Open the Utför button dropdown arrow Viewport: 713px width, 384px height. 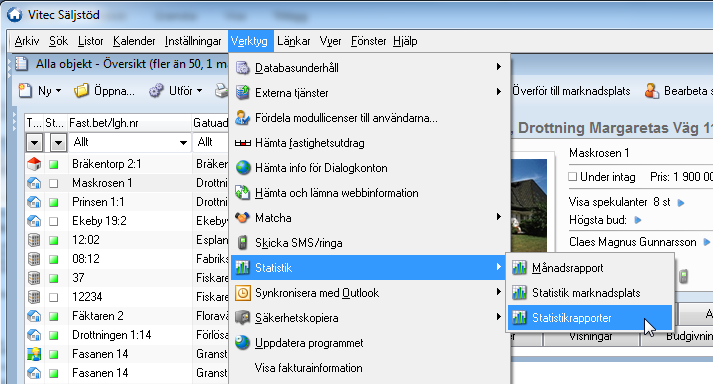point(199,91)
